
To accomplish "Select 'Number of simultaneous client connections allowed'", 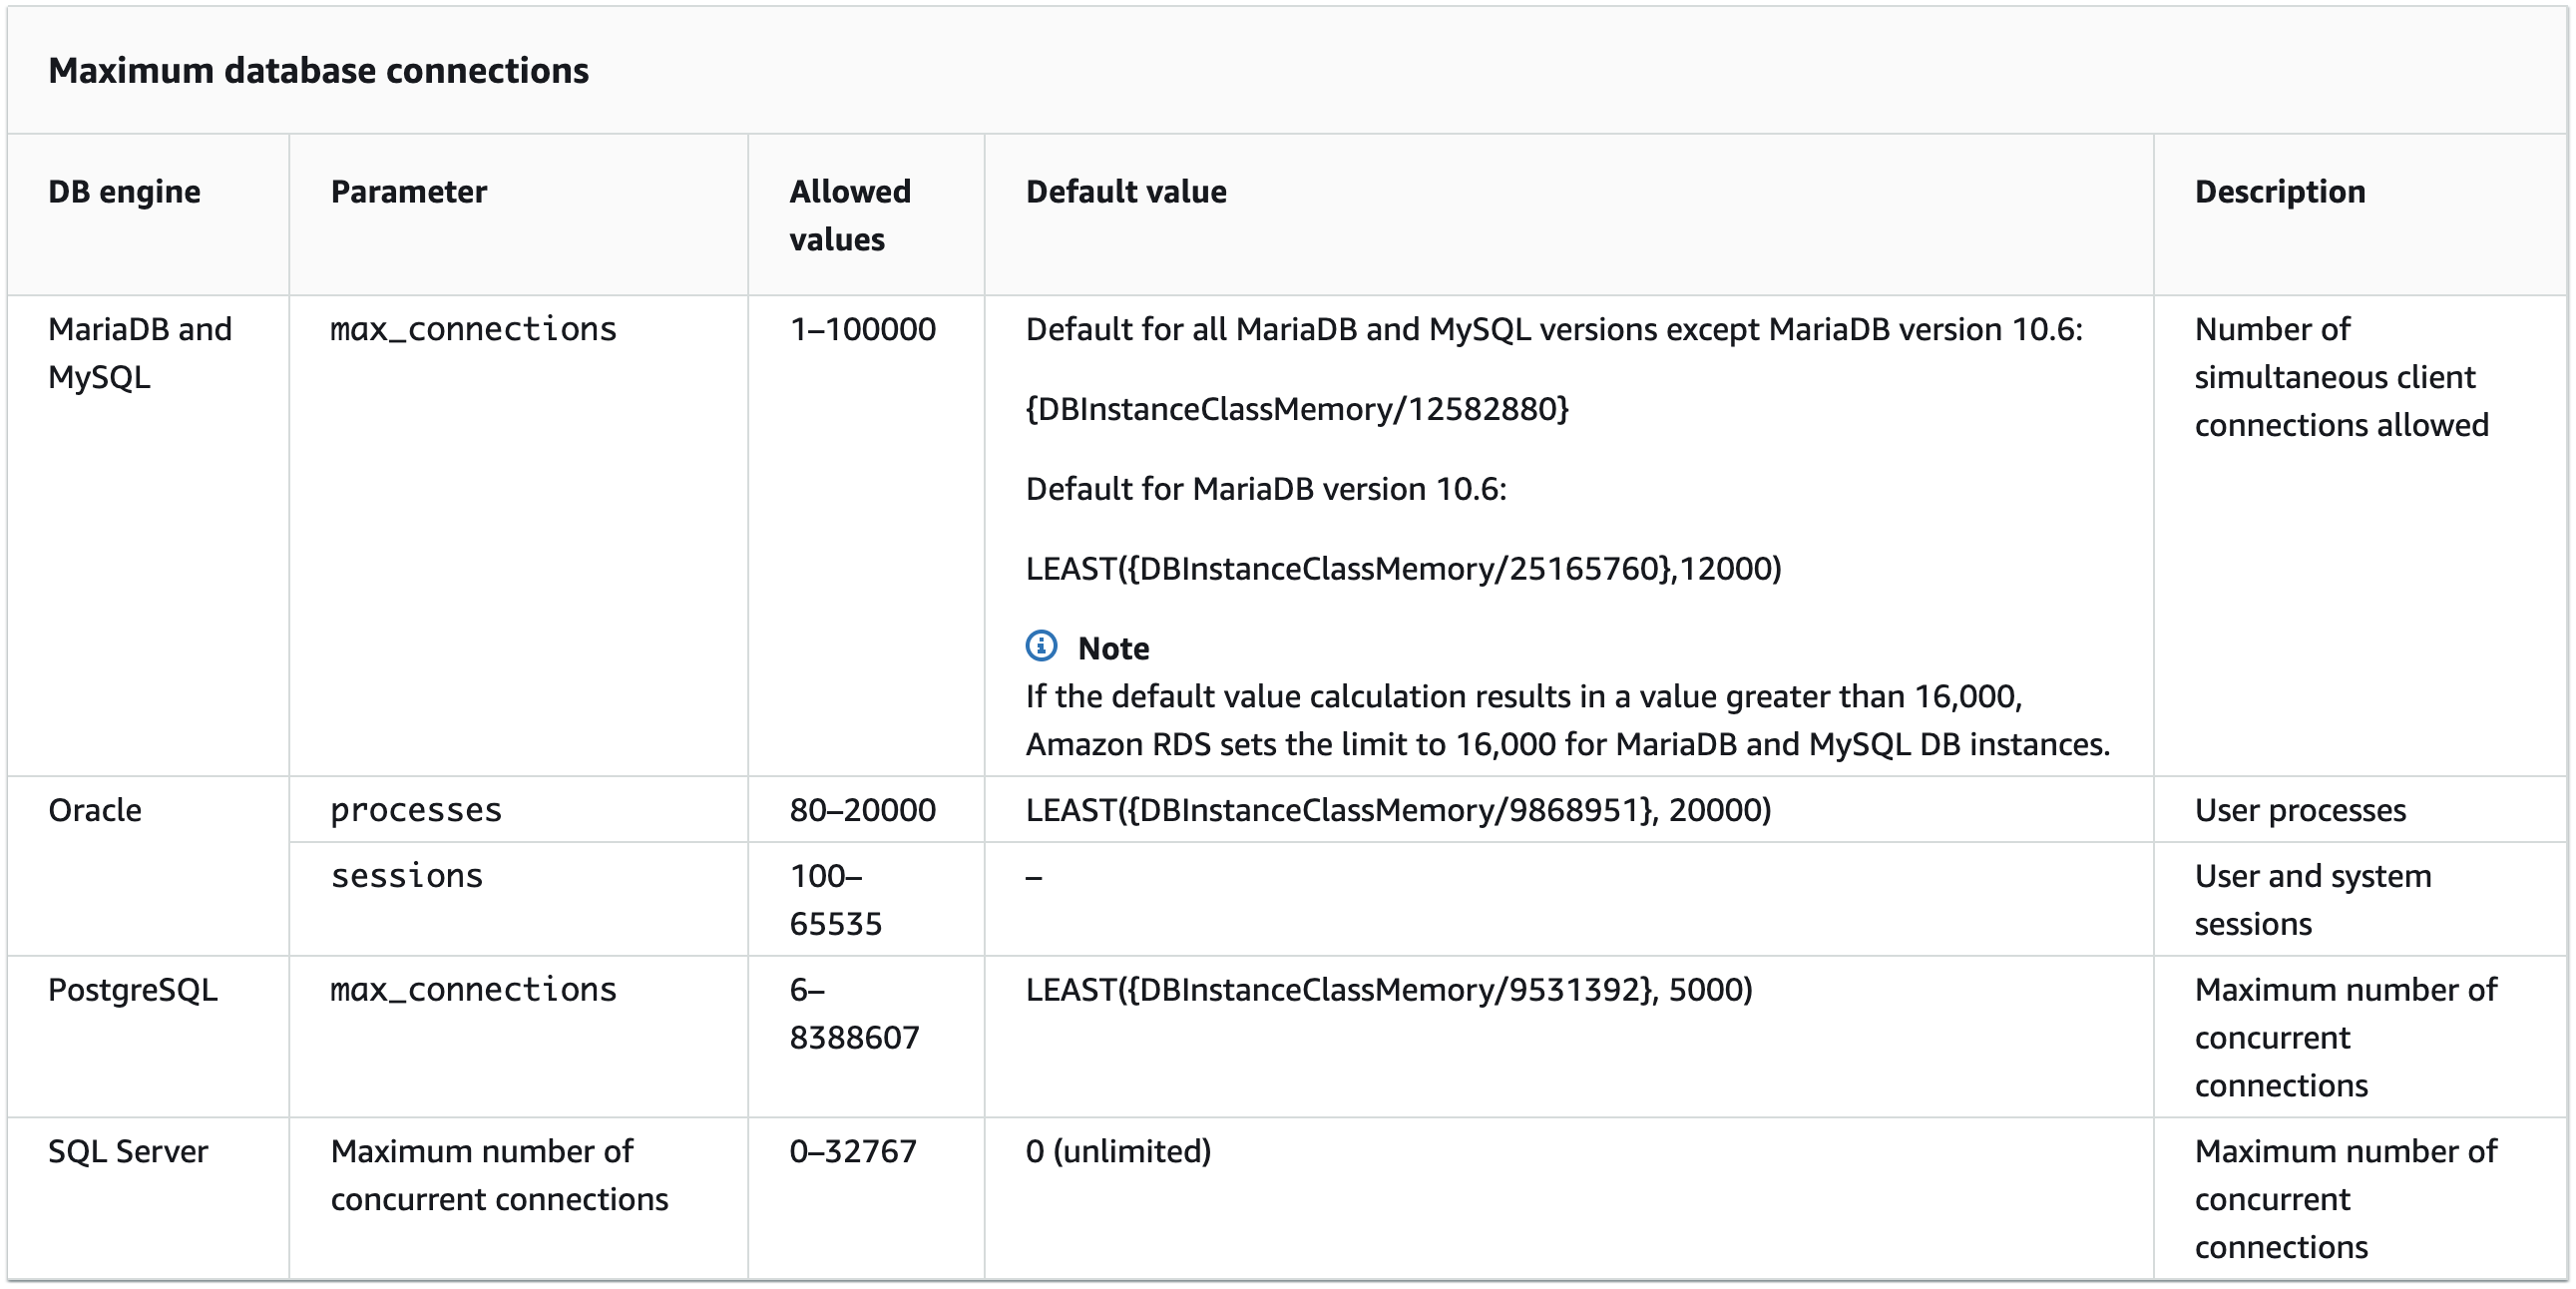I will point(2341,377).
